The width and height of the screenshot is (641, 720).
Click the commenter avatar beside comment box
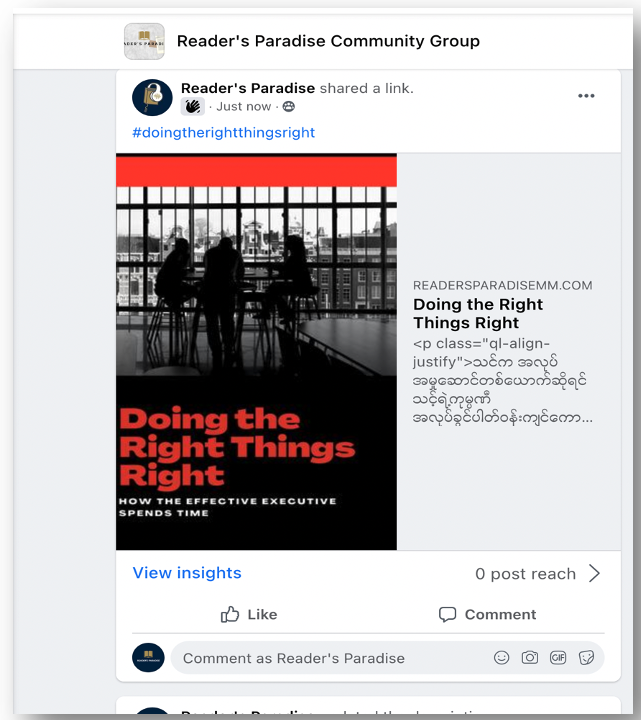tap(148, 658)
